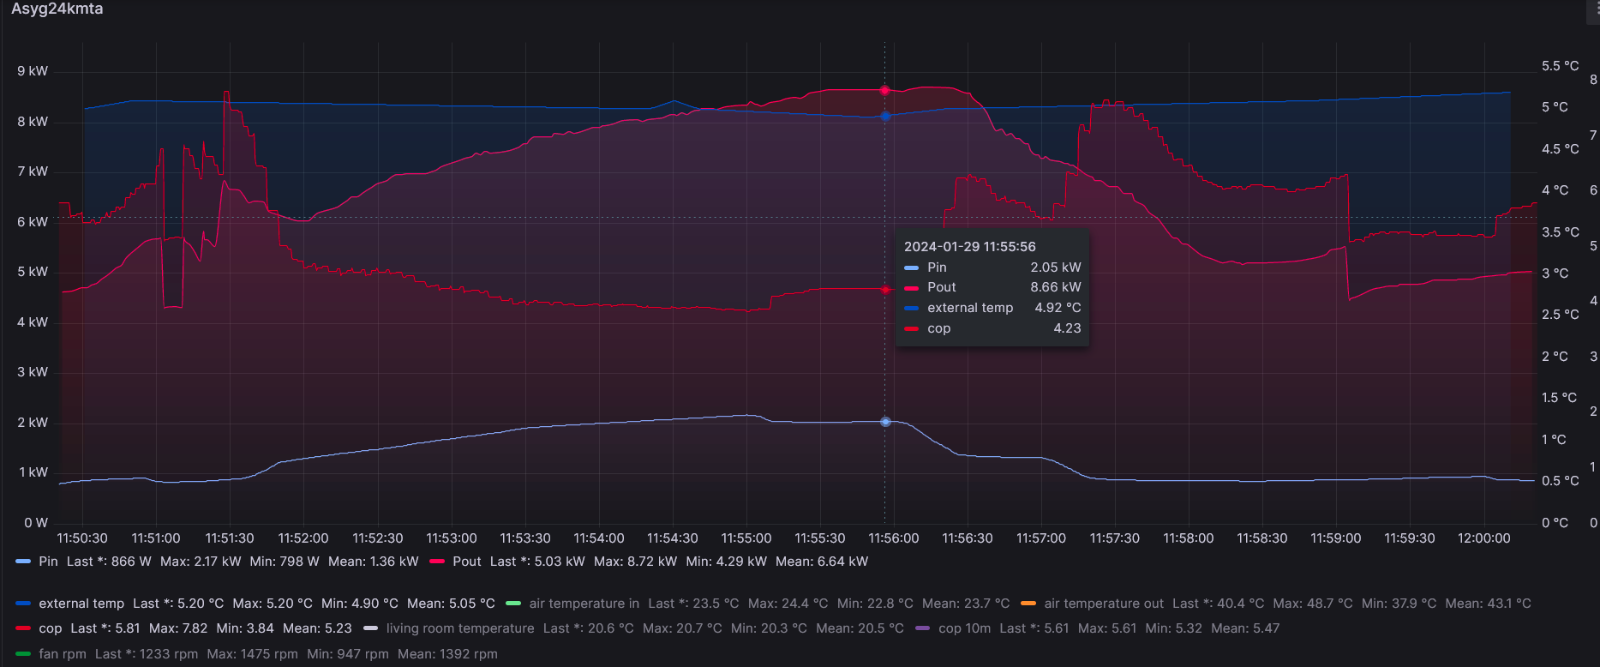Click the 5.5 °C right axis label
The width and height of the screenshot is (1600, 667).
1560,66
